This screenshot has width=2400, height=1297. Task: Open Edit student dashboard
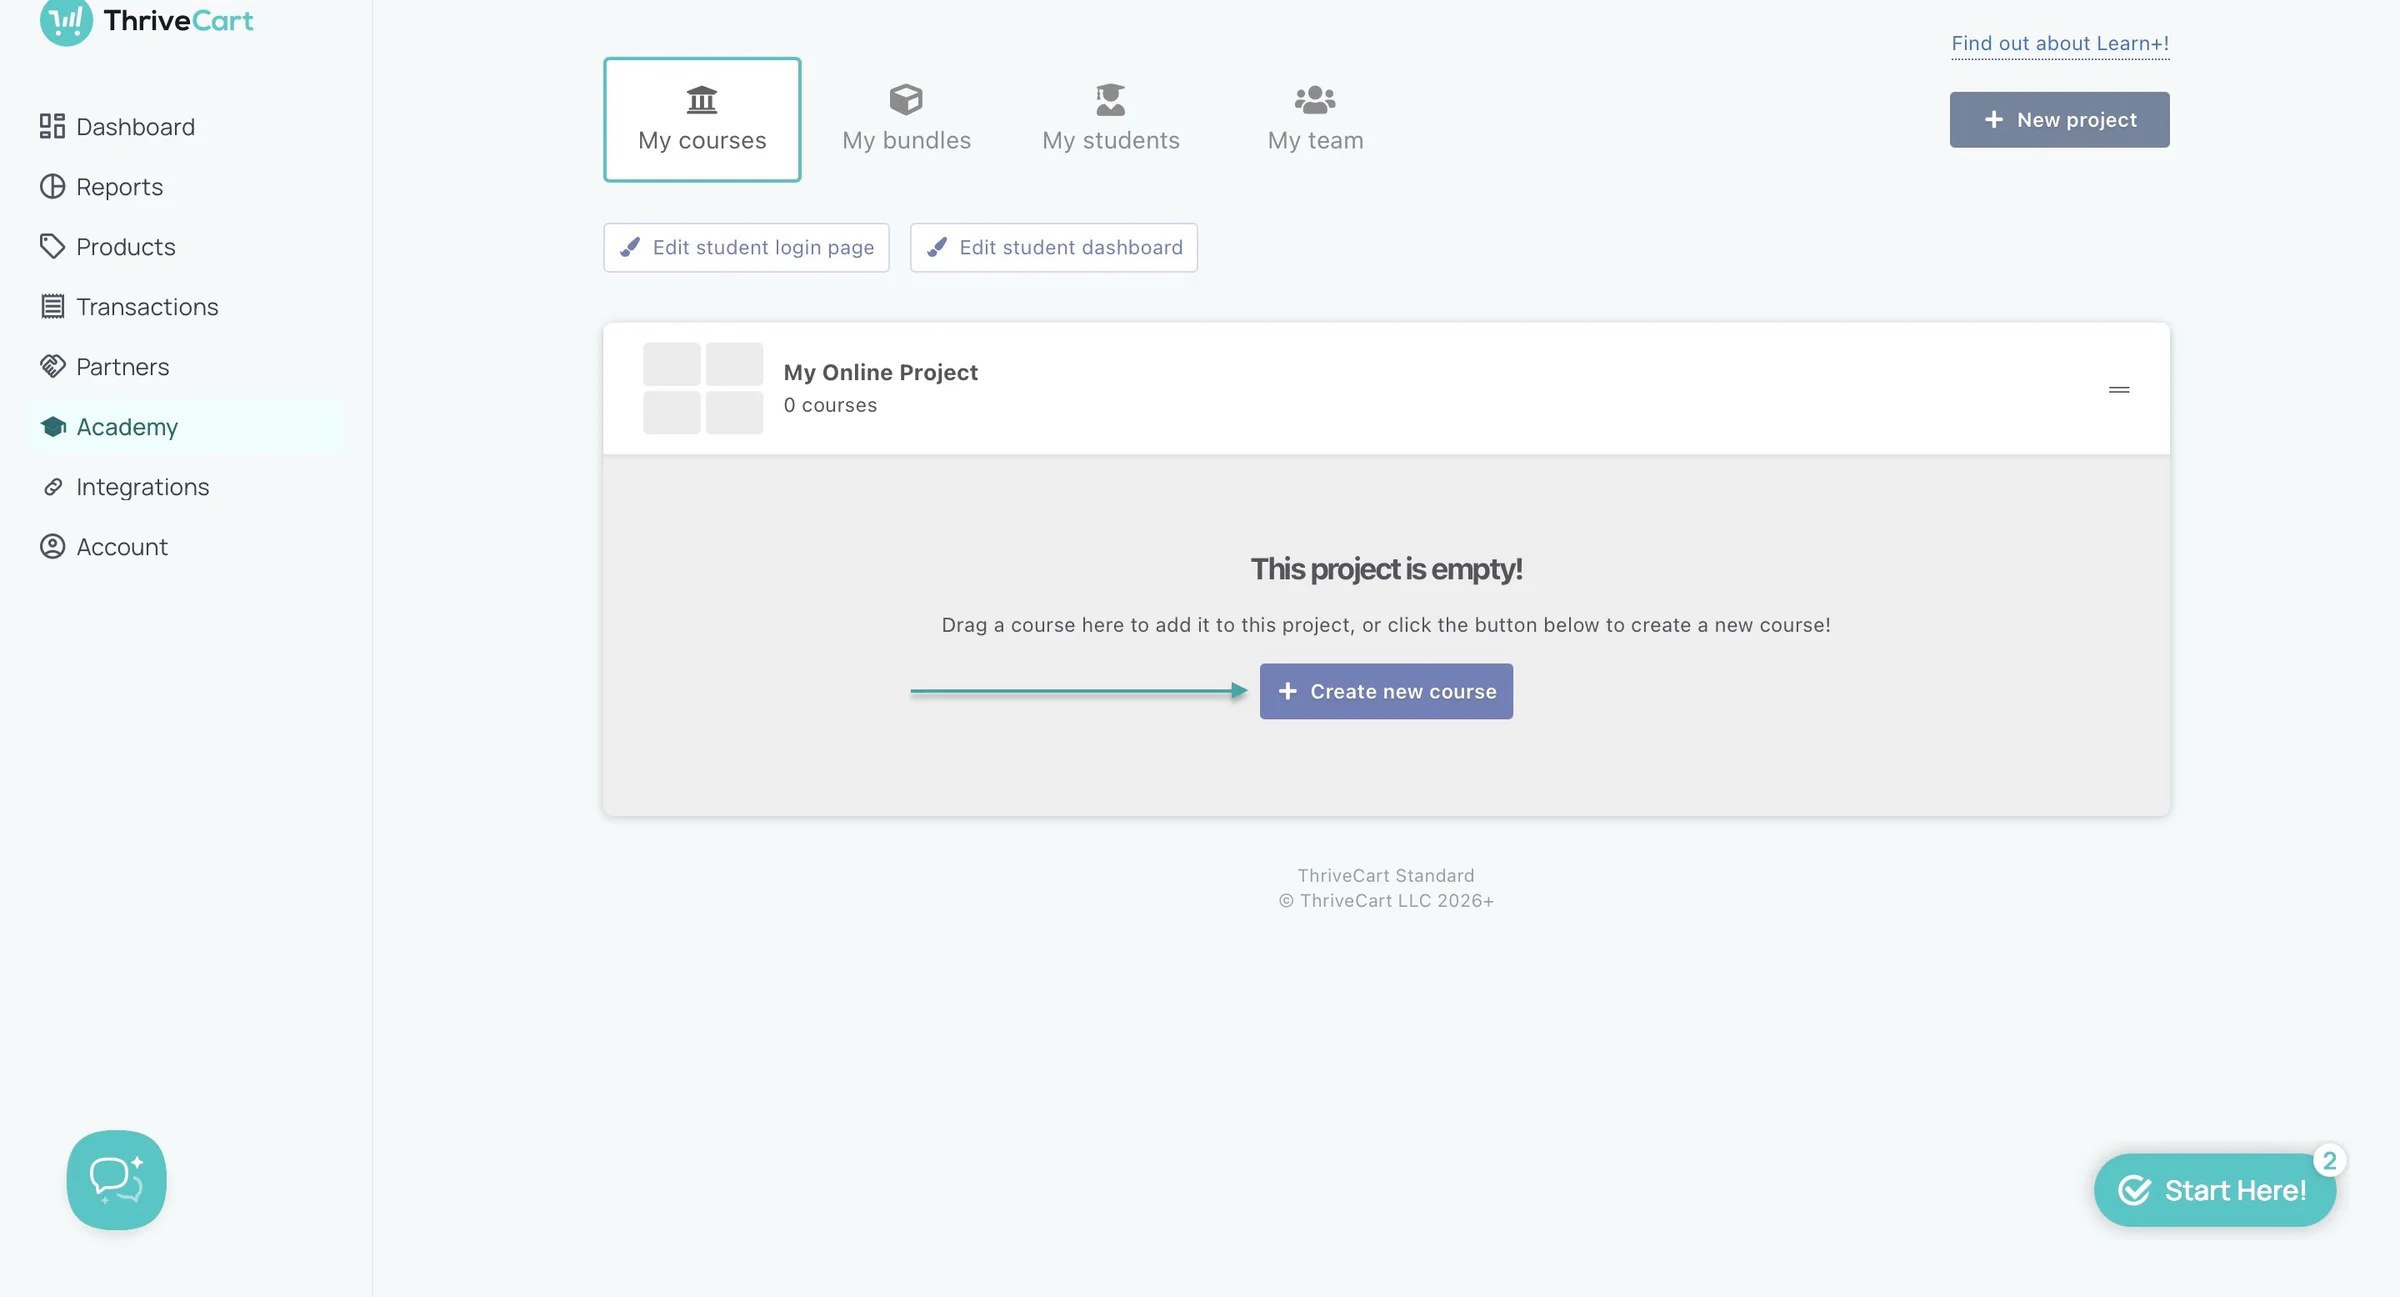coord(1053,247)
